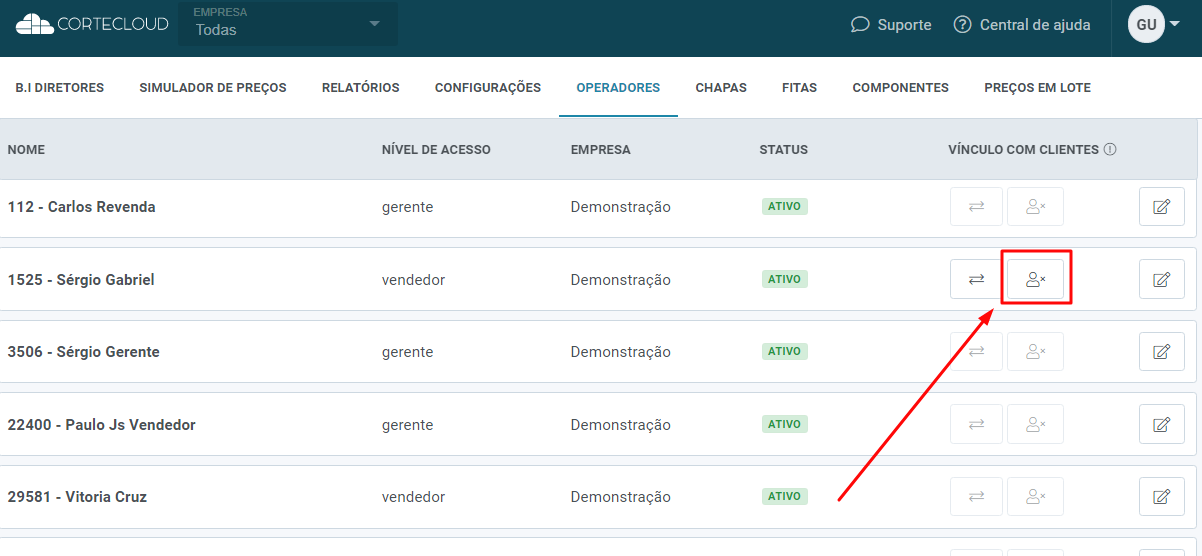Screen dimensions: 1202x556
Task: Open the Relatórios tab
Action: coord(361,88)
